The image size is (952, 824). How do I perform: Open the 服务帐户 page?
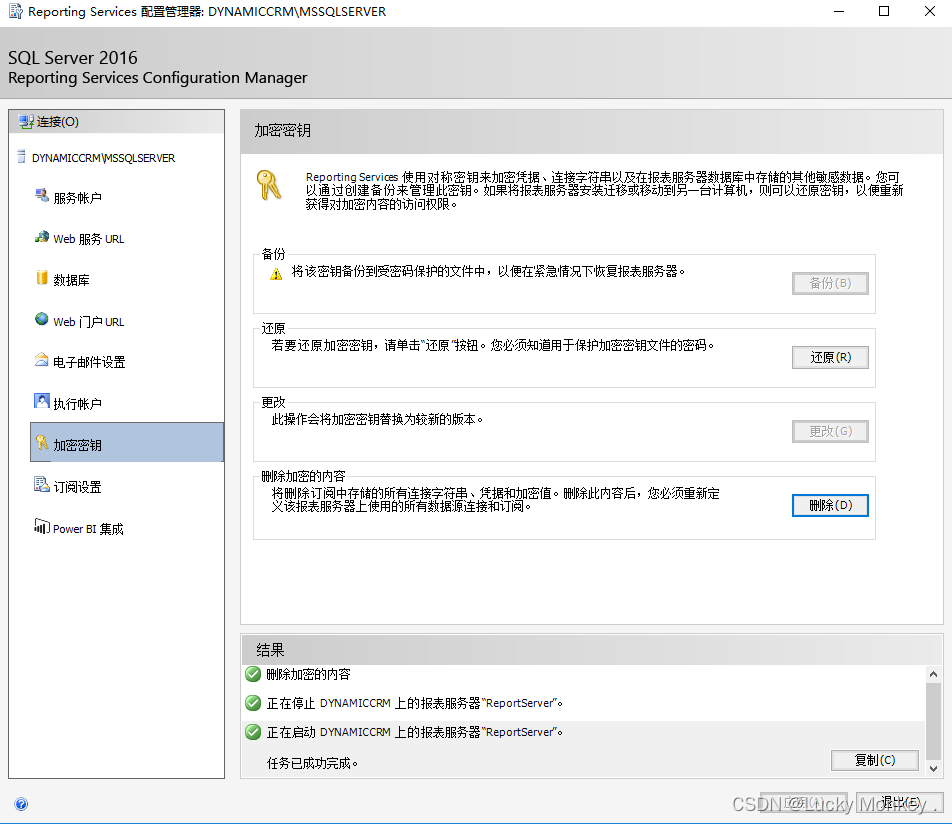coord(77,198)
